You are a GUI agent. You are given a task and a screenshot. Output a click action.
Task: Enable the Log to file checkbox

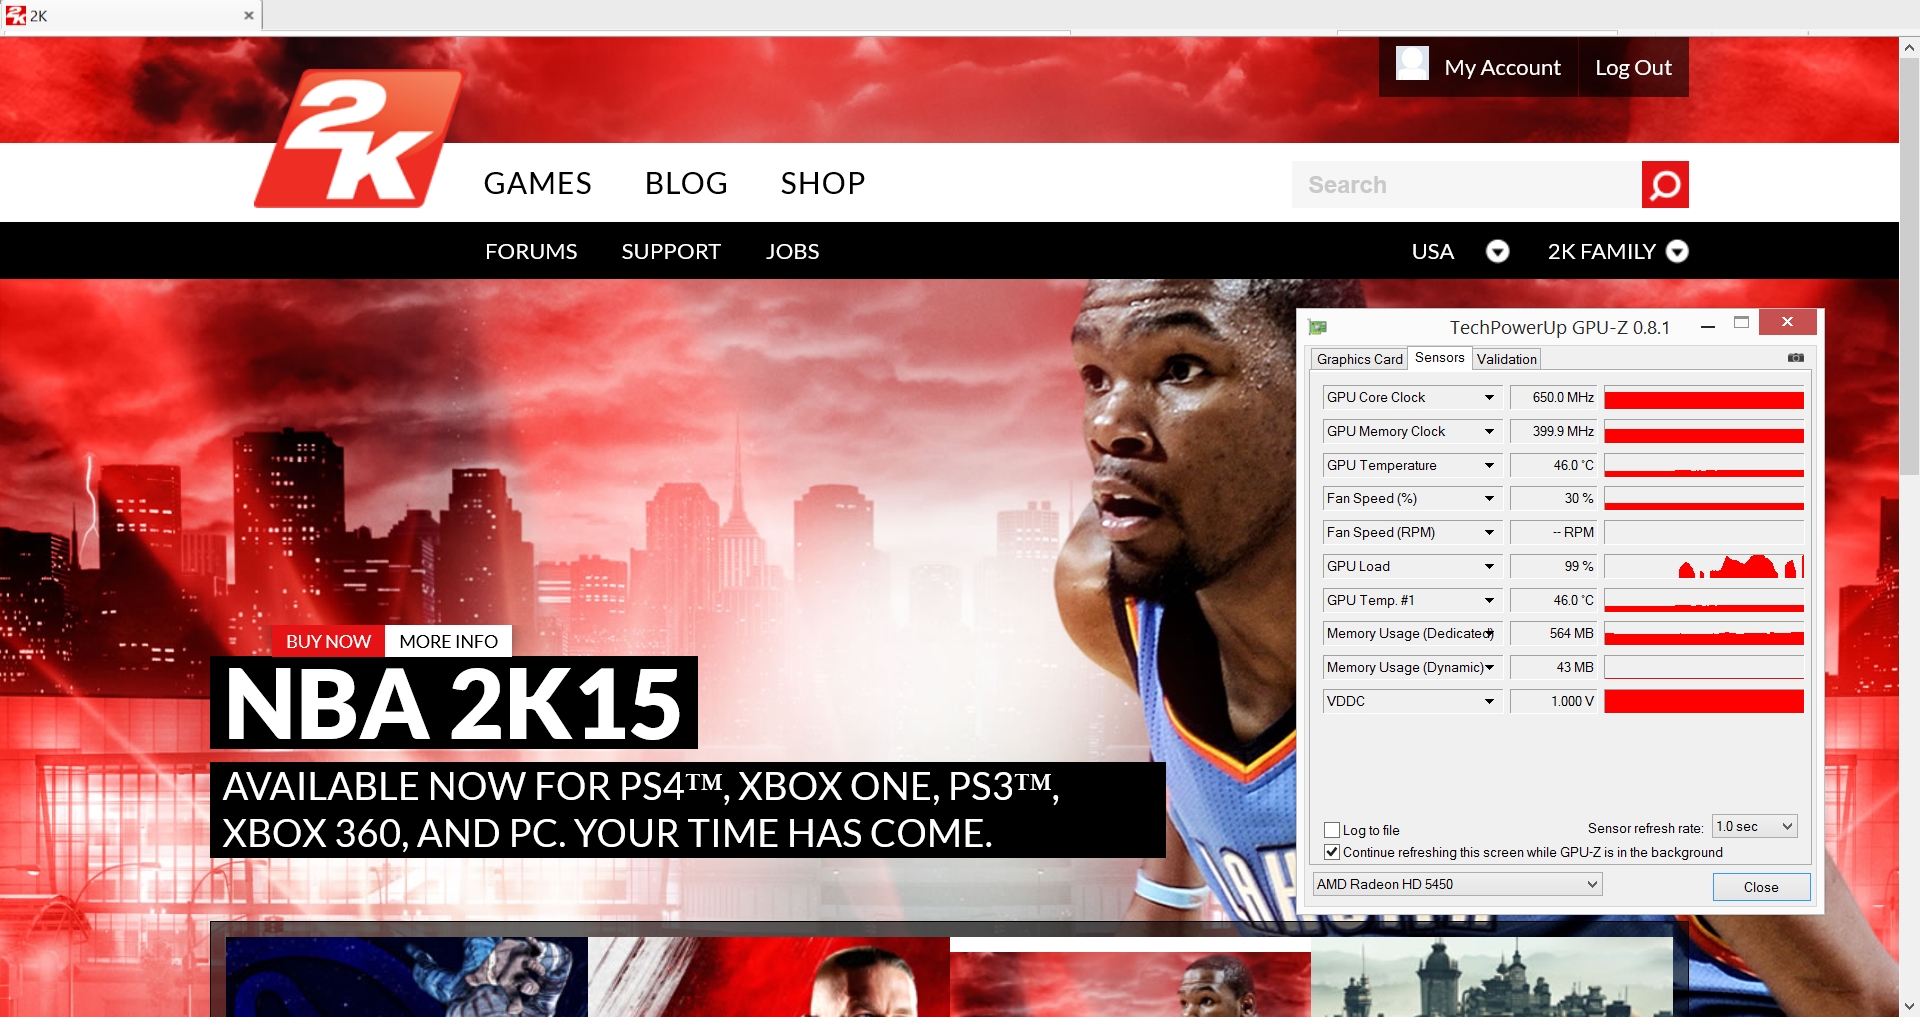[x=1332, y=830]
